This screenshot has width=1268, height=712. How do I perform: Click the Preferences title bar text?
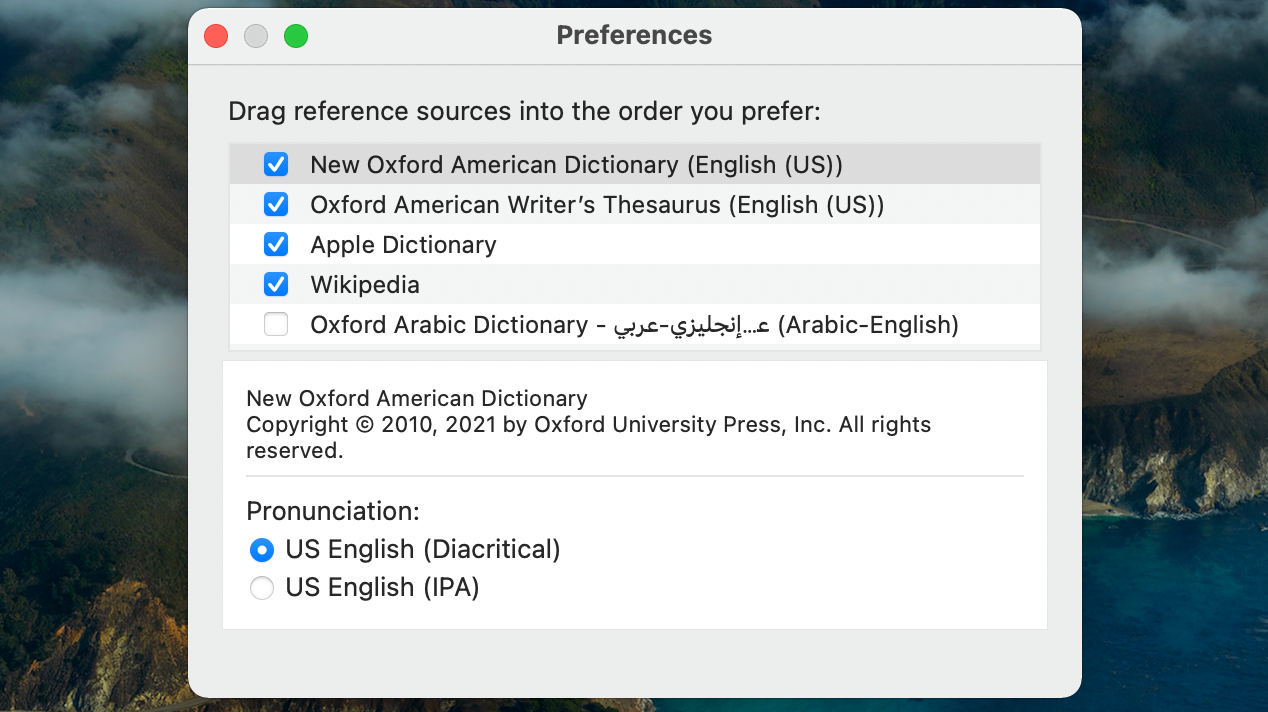(x=634, y=35)
